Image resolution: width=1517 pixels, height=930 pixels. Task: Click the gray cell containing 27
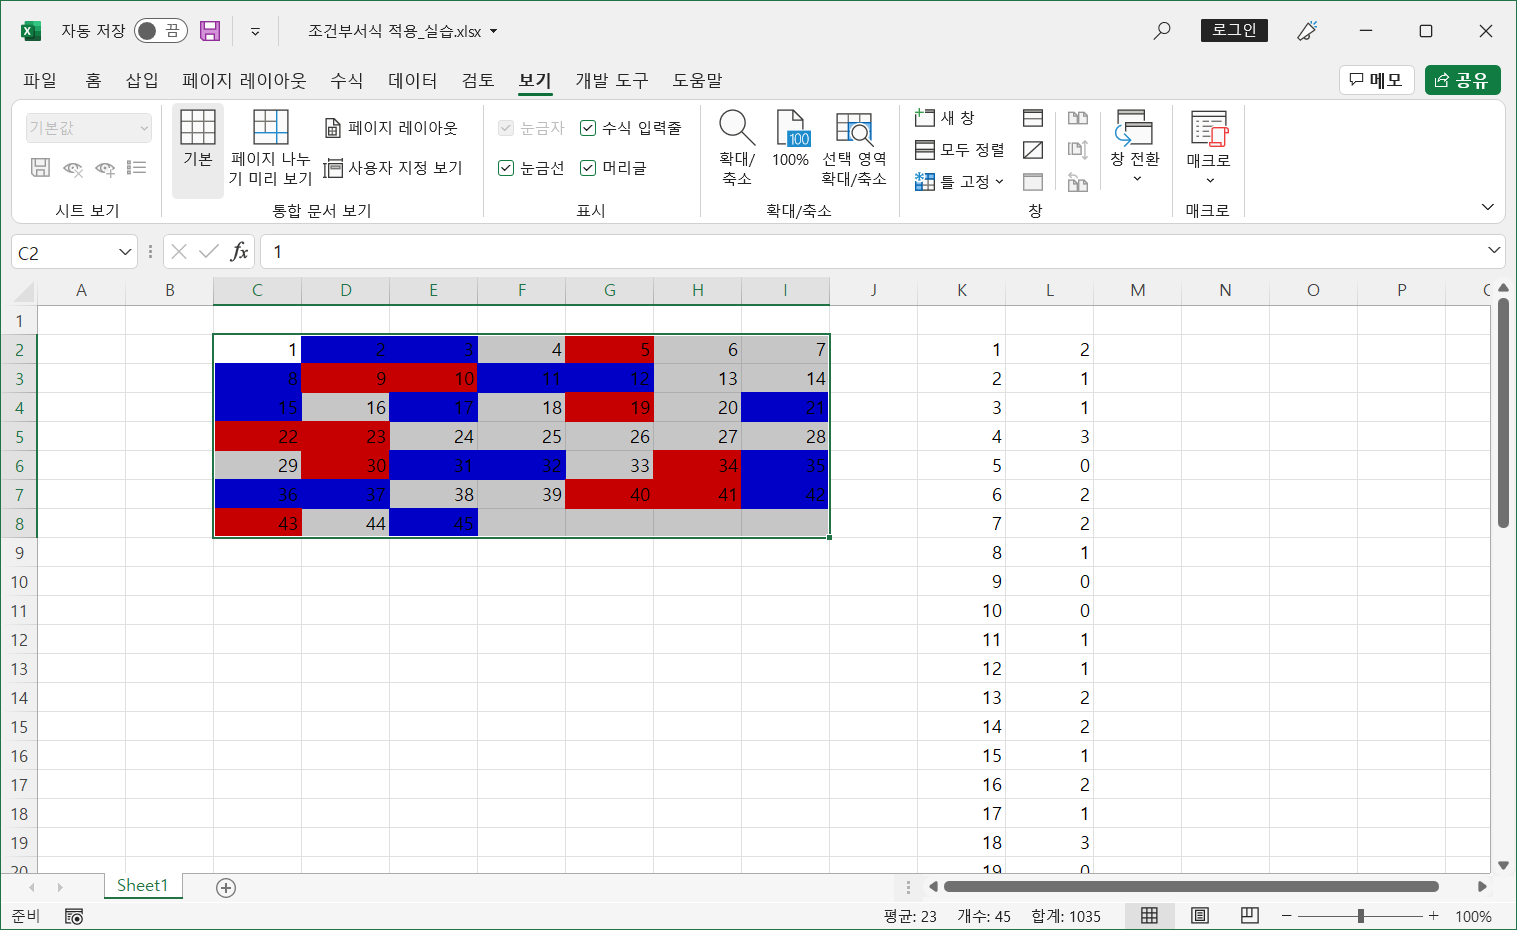click(698, 436)
